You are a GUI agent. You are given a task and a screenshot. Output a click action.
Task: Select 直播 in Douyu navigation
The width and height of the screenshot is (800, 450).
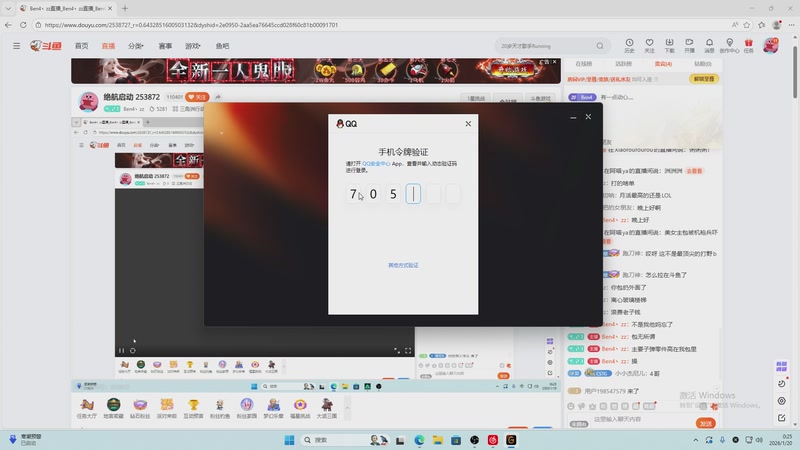click(108, 46)
